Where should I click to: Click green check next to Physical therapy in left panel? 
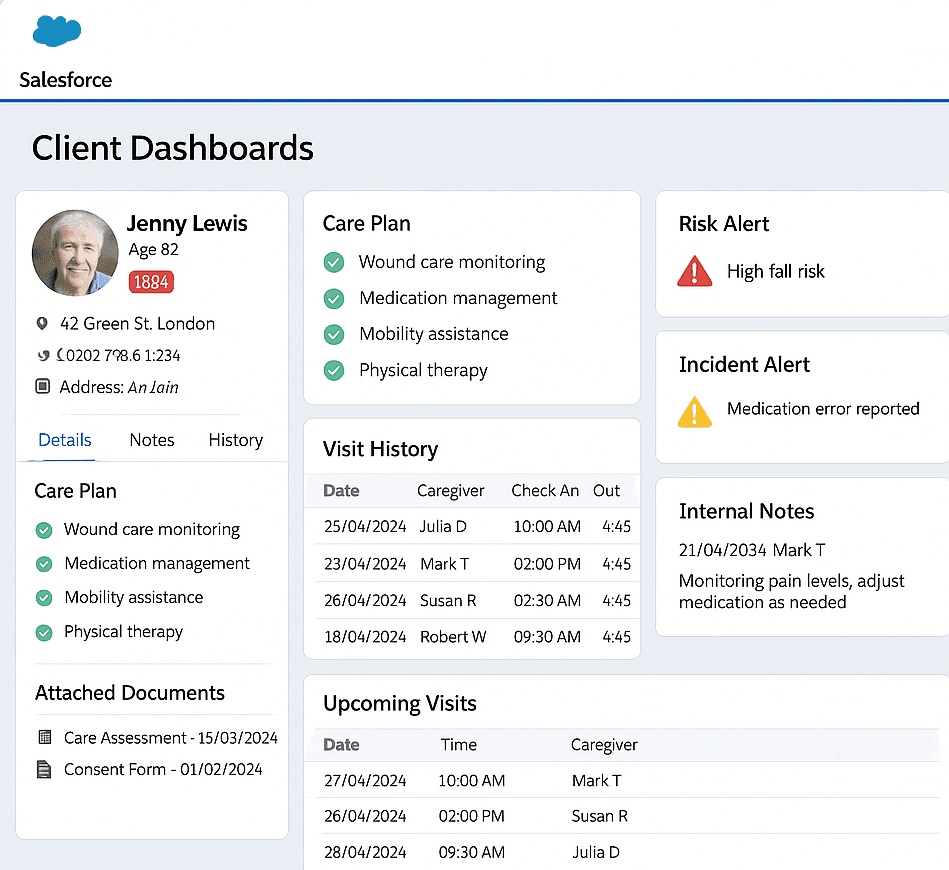tap(44, 633)
